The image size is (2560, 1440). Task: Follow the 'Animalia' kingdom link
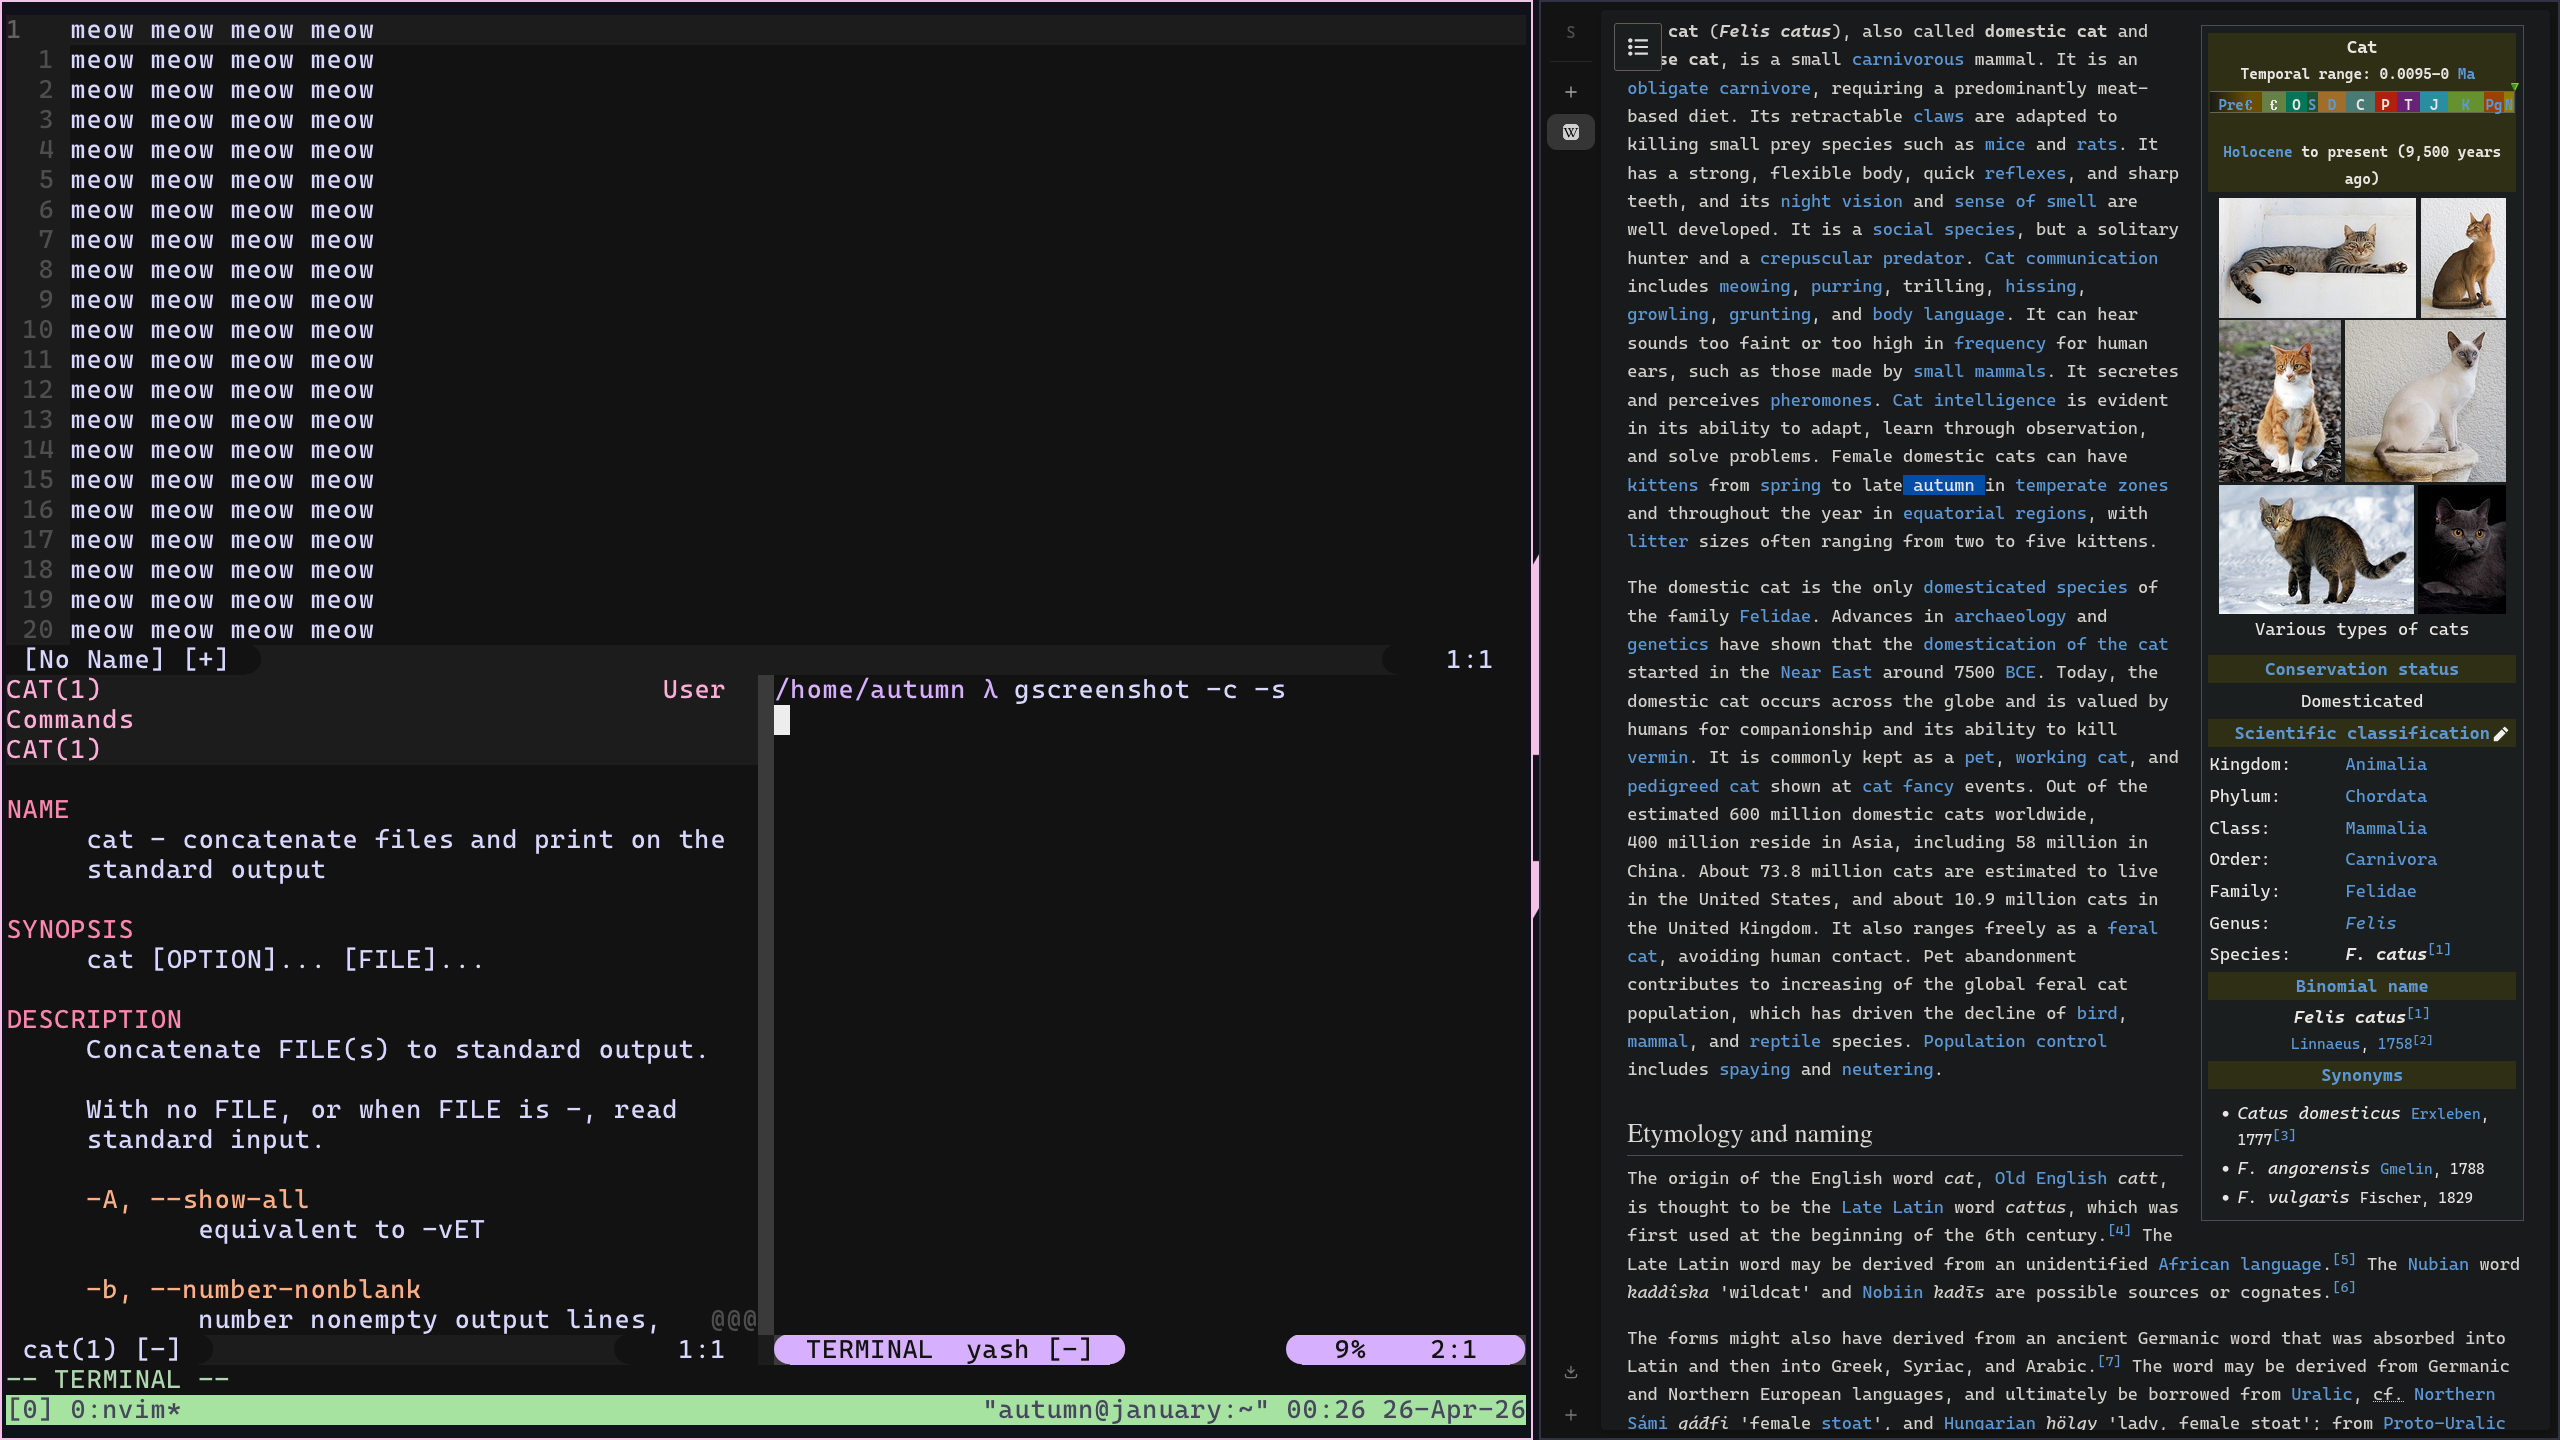(x=2385, y=765)
